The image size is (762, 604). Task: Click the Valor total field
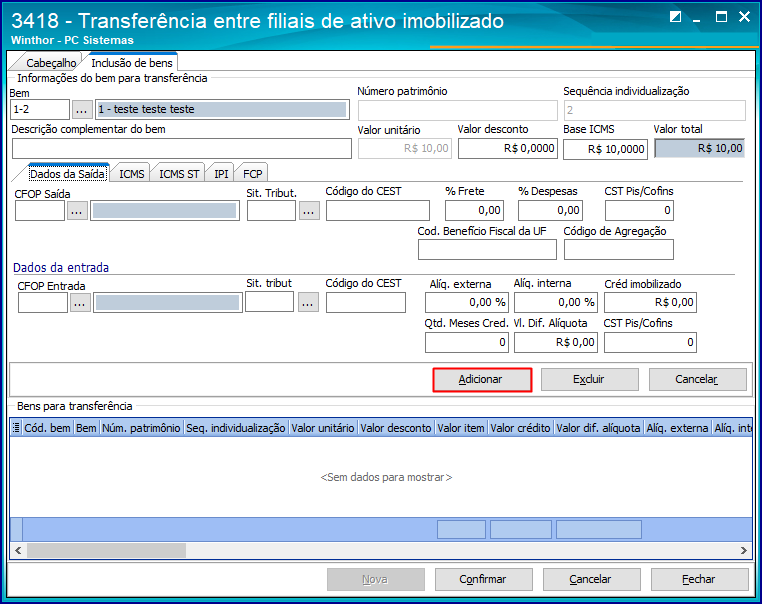(x=699, y=148)
